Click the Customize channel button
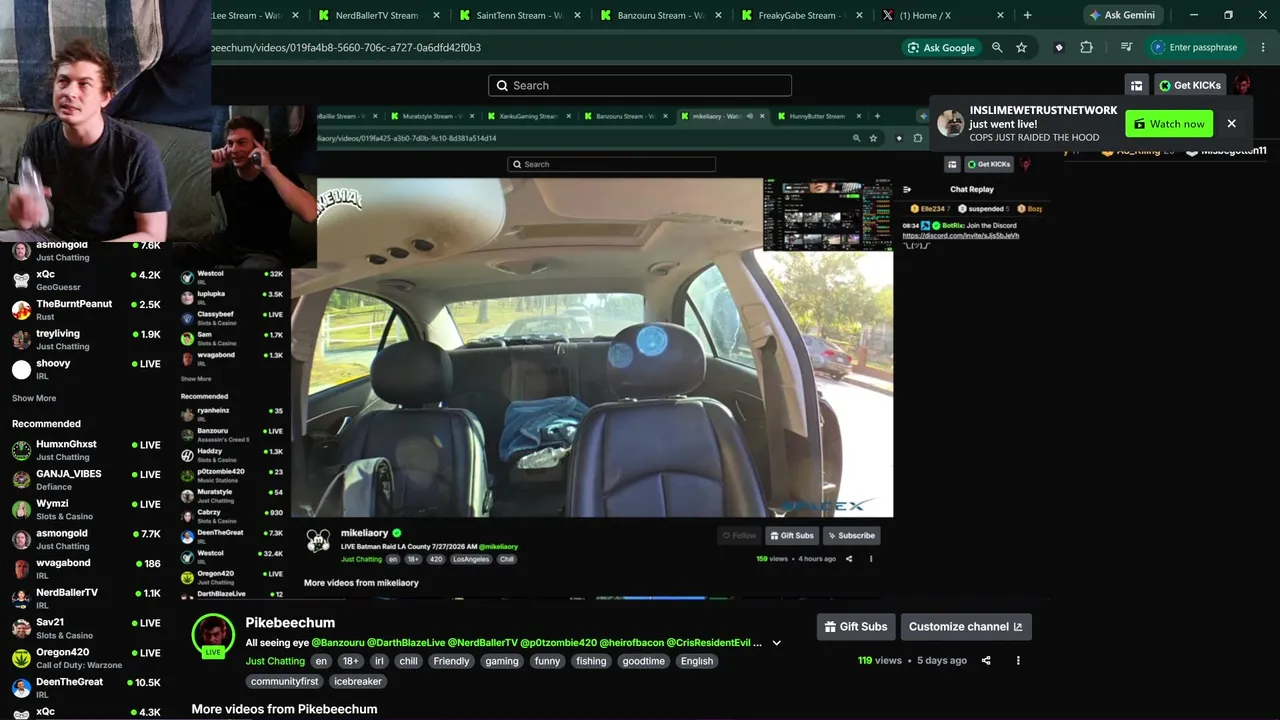1280x720 pixels. [966, 627]
